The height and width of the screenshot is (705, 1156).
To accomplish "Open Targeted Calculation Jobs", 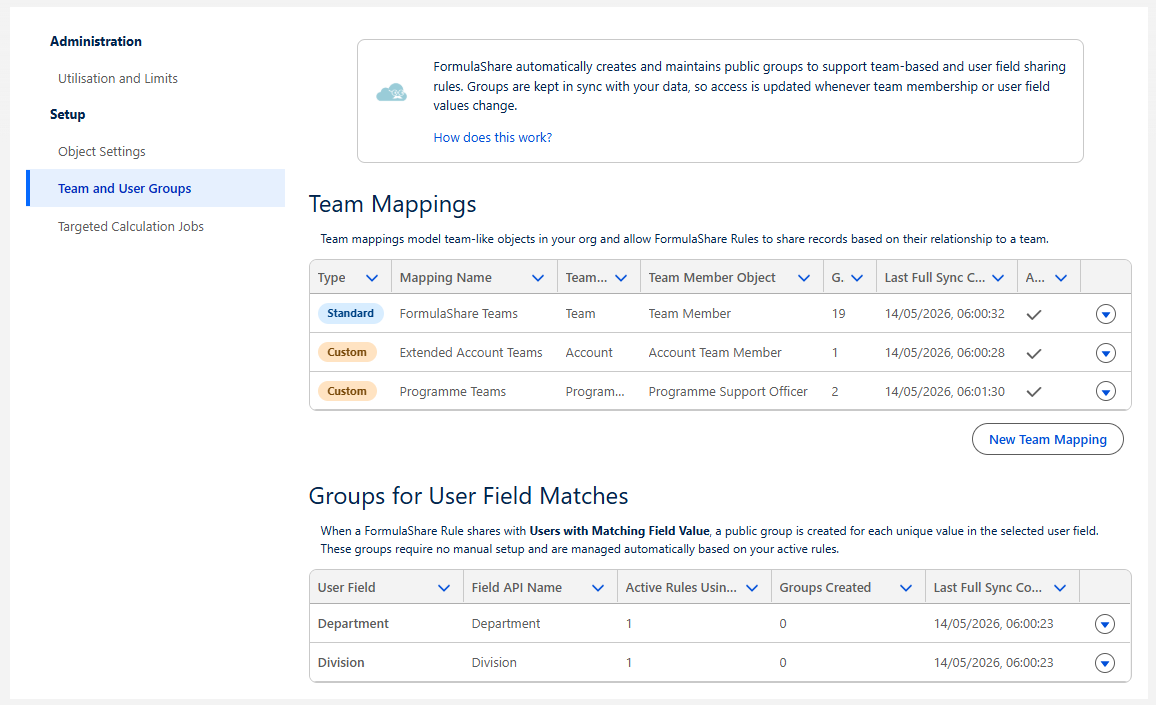I will click(x=130, y=226).
